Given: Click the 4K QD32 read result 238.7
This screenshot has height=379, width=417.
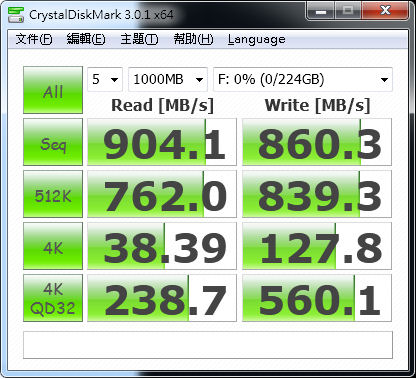Looking at the screenshot, I should coord(162,298).
